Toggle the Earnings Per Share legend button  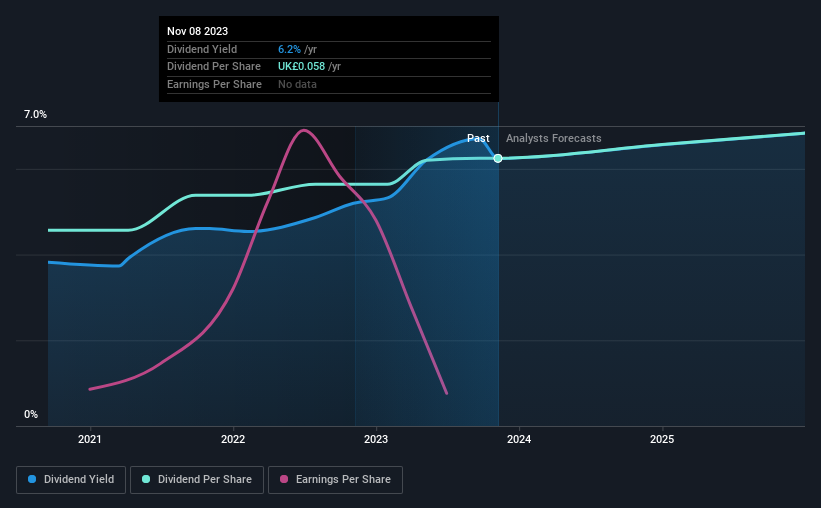click(335, 480)
